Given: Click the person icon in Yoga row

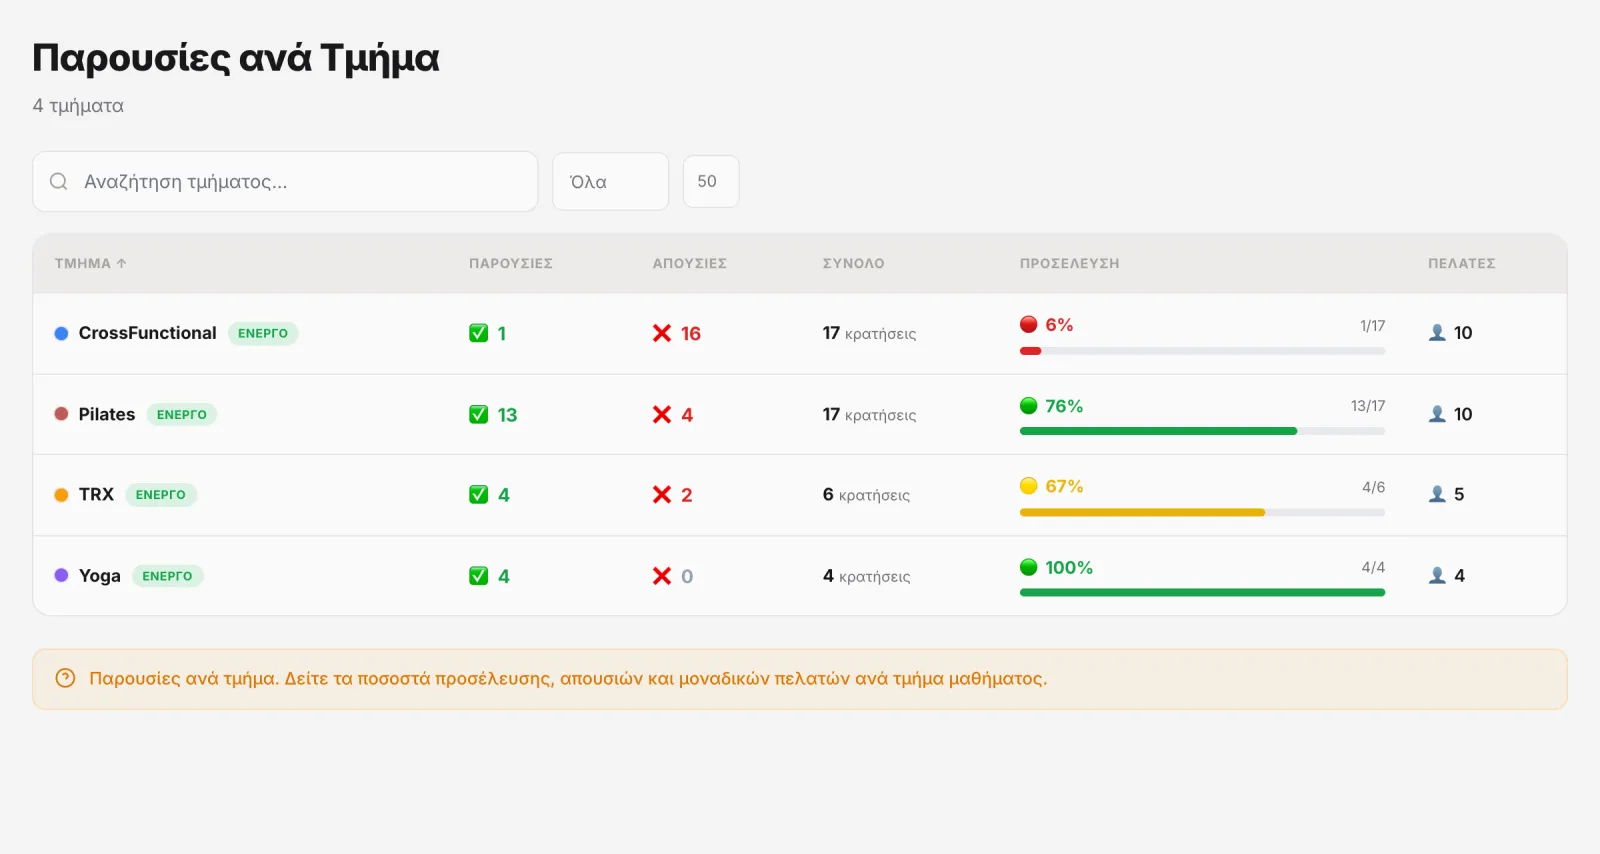Looking at the screenshot, I should tap(1437, 575).
